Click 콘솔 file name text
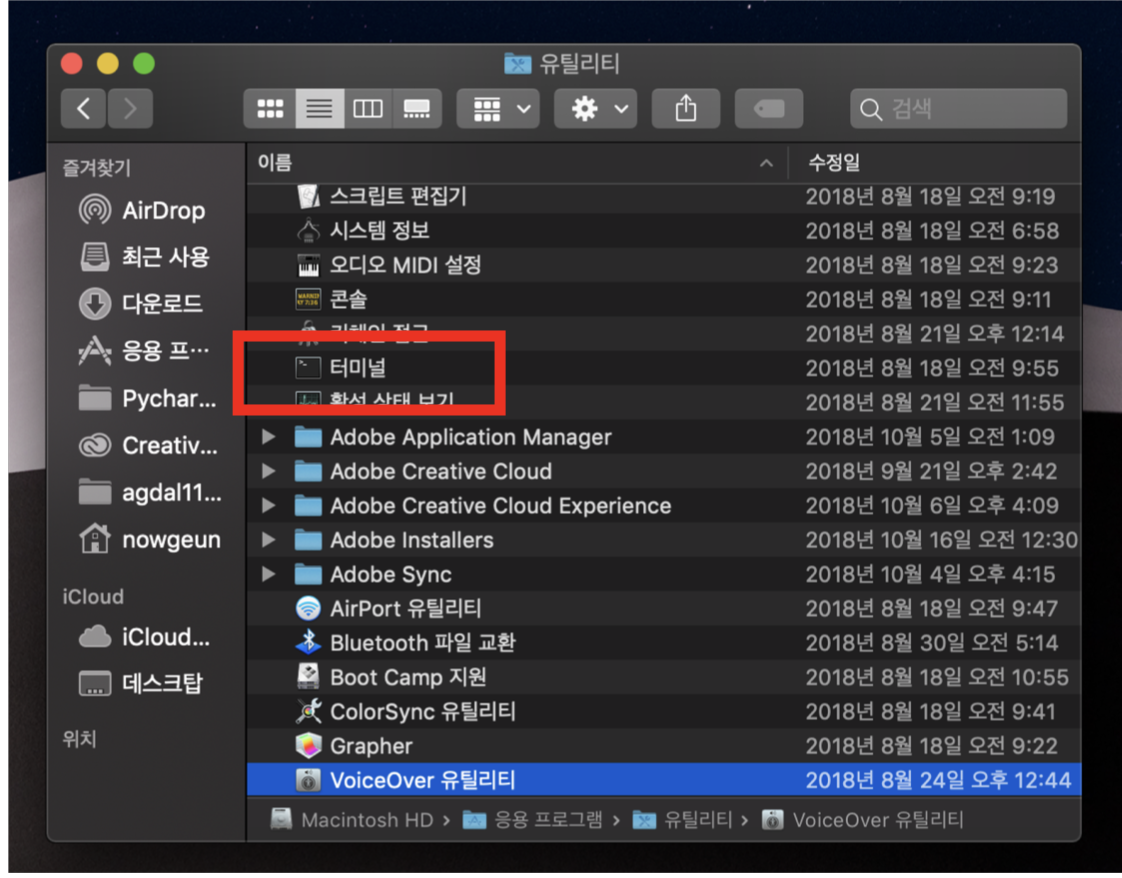This screenshot has width=1122, height=878. 348,299
